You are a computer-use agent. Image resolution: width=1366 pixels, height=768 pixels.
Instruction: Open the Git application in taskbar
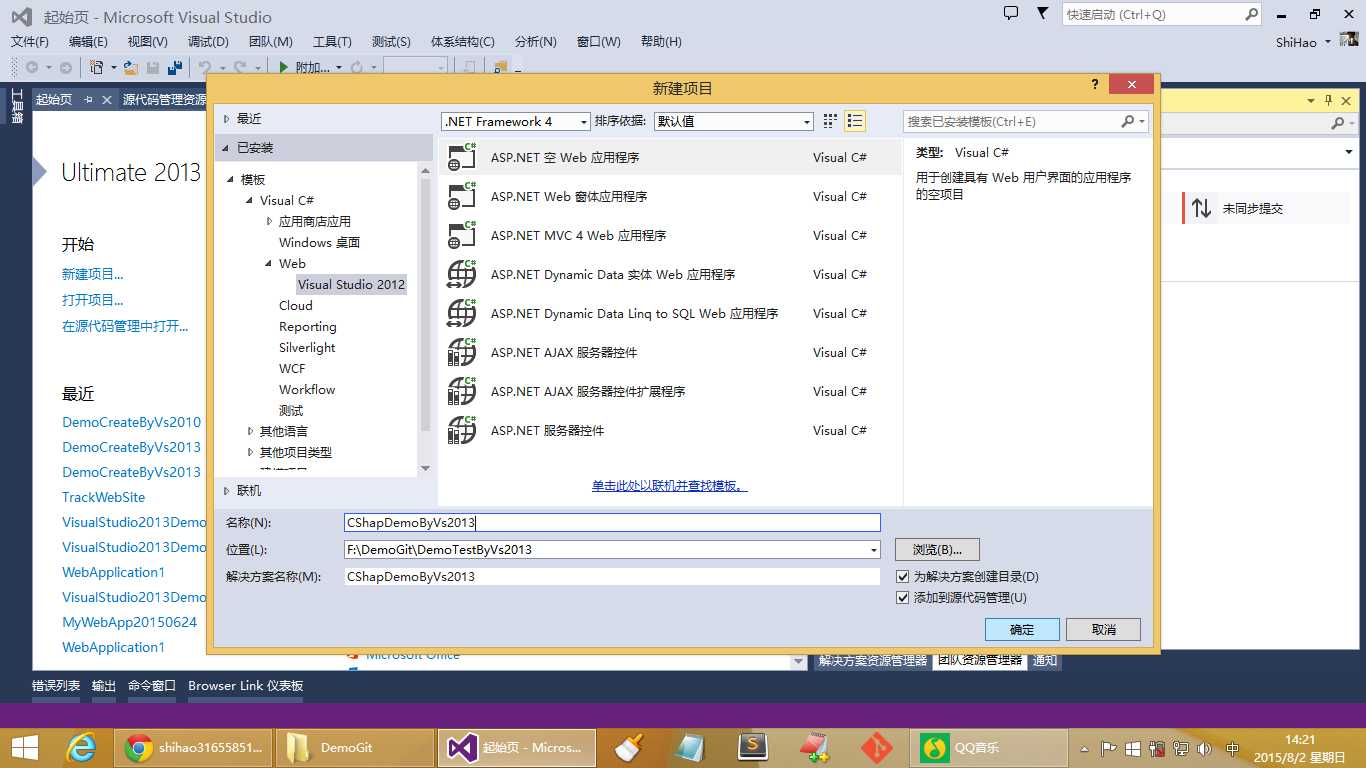point(877,747)
